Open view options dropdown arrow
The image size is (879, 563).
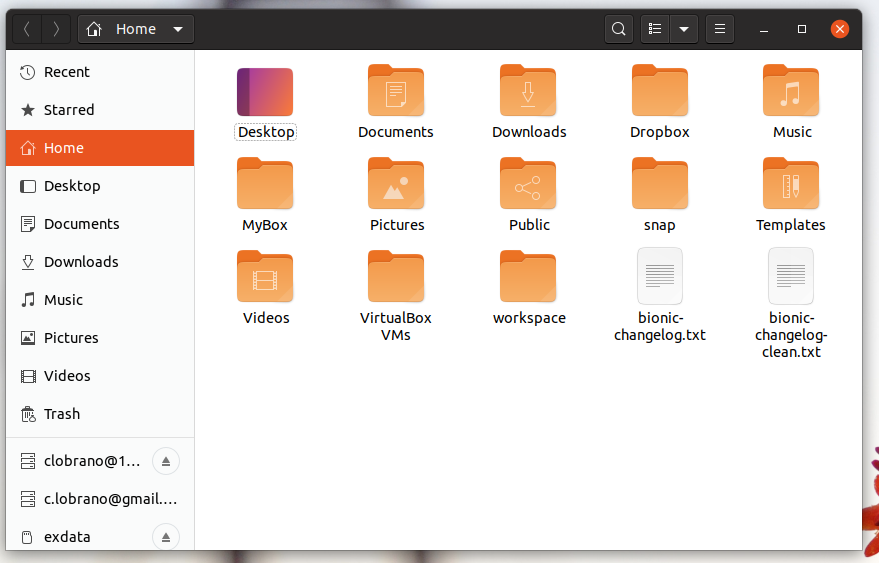[x=684, y=29]
